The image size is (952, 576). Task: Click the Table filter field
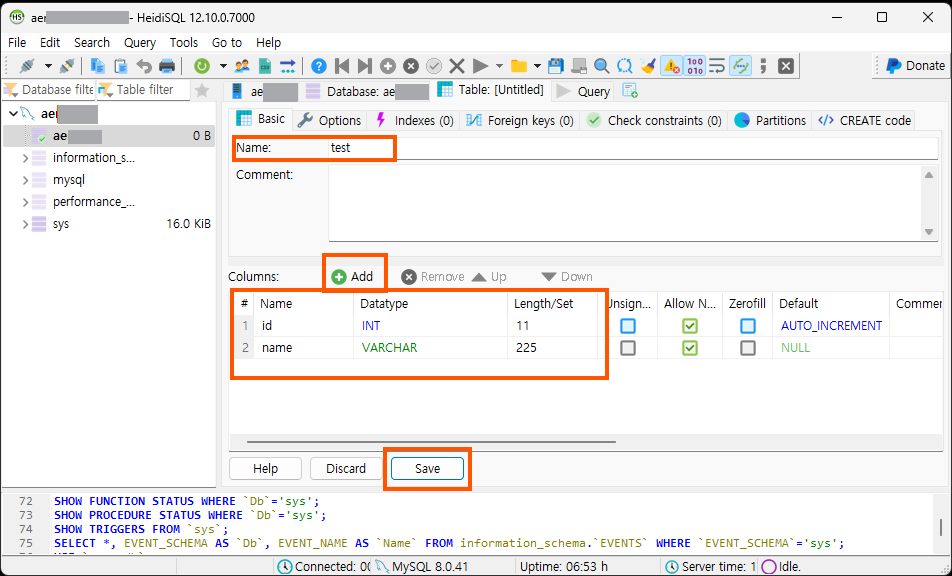coord(144,90)
